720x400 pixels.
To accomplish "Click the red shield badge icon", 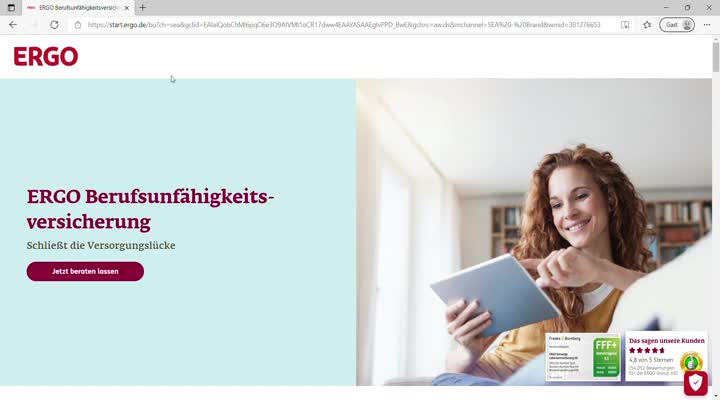I will (695, 383).
